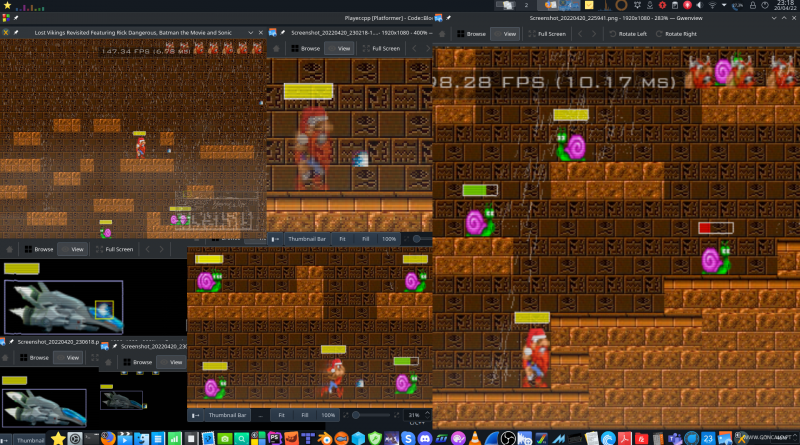Image resolution: width=800 pixels, height=445 pixels.
Task: Rotate Left in right Gwenview window
Action: 628,34
